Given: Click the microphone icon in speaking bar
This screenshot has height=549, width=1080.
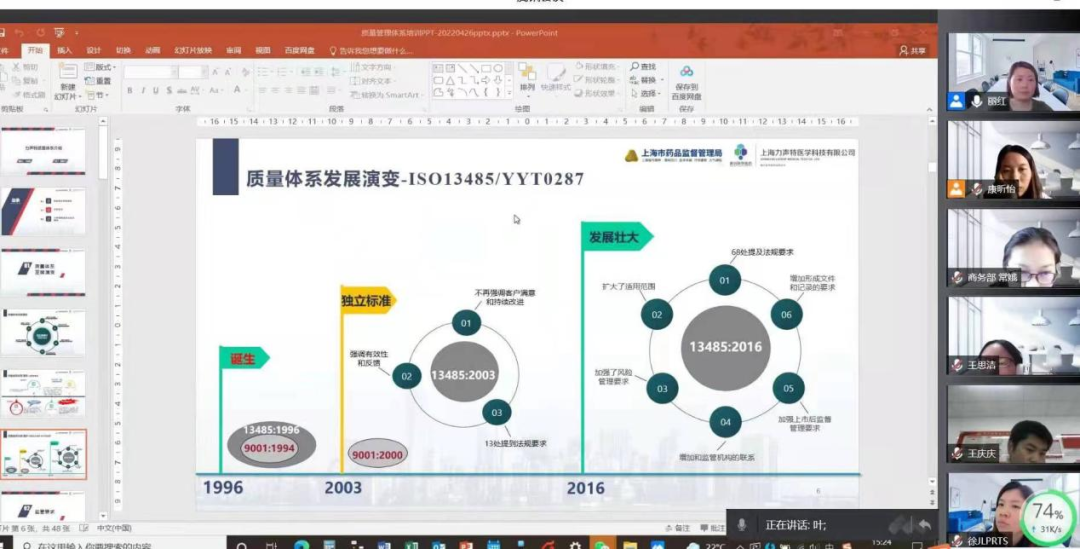Looking at the screenshot, I should point(741,525).
